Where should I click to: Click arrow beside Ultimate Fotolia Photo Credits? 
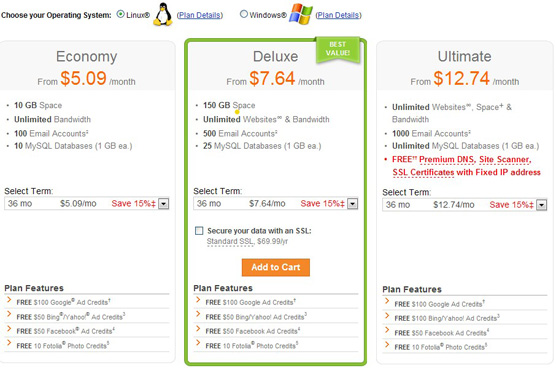387,345
